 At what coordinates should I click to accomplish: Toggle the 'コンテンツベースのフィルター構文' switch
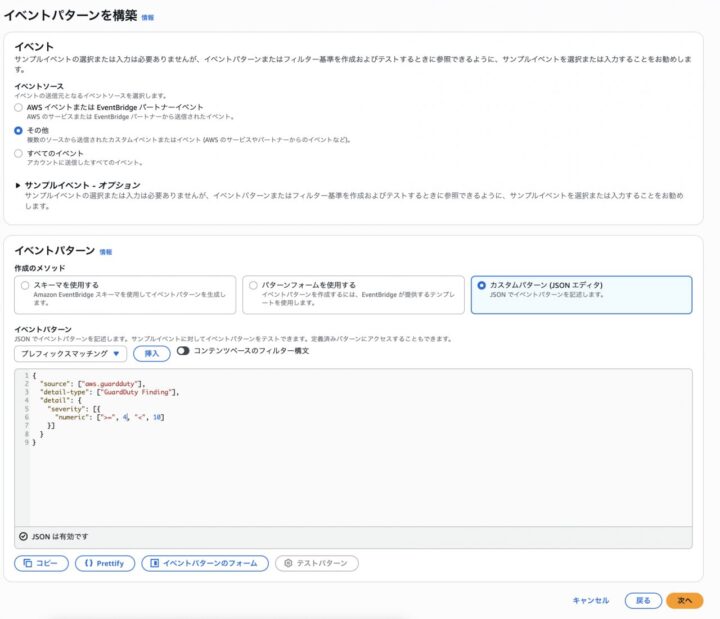pyautogui.click(x=183, y=351)
